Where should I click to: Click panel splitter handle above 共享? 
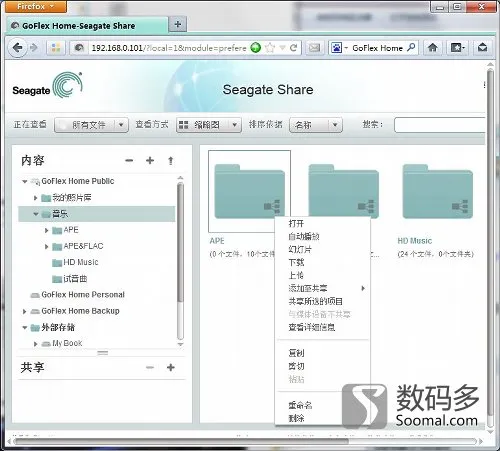click(102, 353)
